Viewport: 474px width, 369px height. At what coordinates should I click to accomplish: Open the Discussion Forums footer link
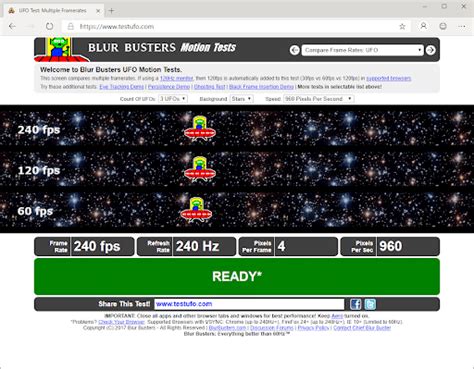272,328
